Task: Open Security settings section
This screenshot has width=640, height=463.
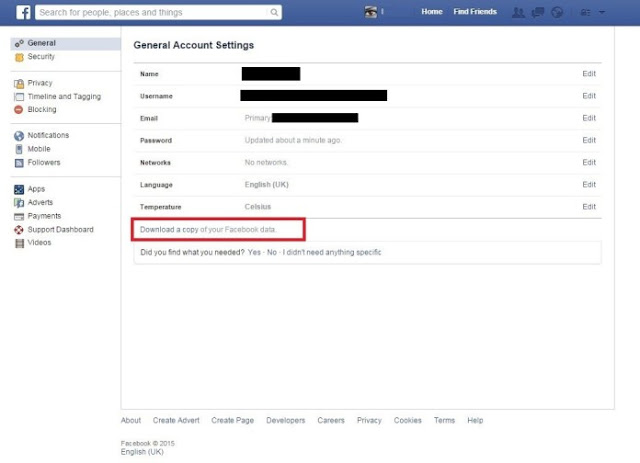Action: [x=41, y=56]
